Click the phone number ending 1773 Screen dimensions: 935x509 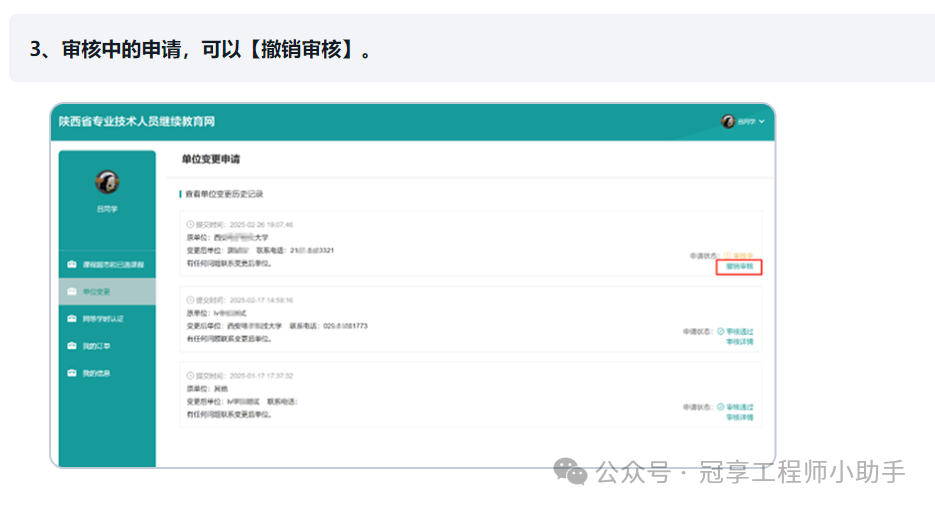coord(345,326)
